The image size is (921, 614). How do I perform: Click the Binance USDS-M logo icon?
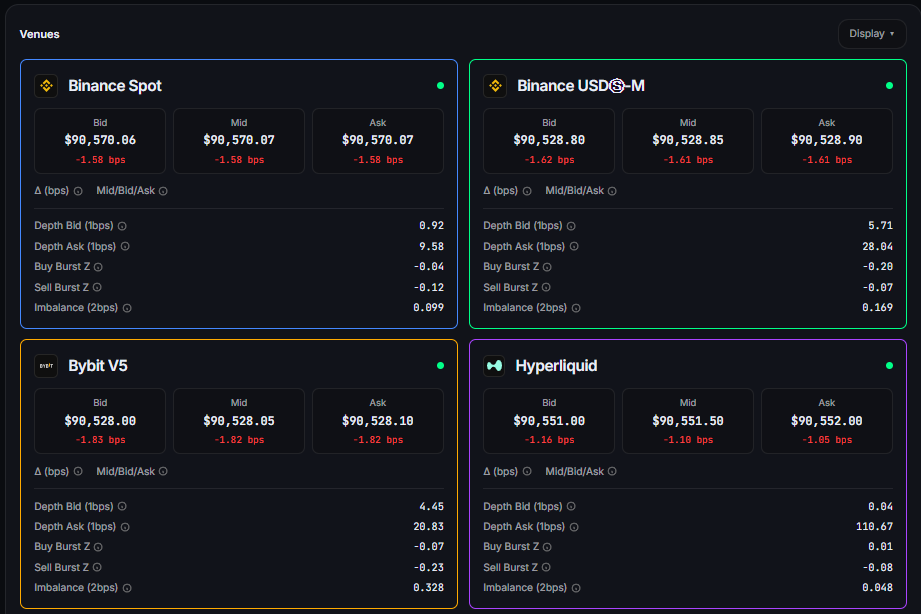[x=495, y=86]
